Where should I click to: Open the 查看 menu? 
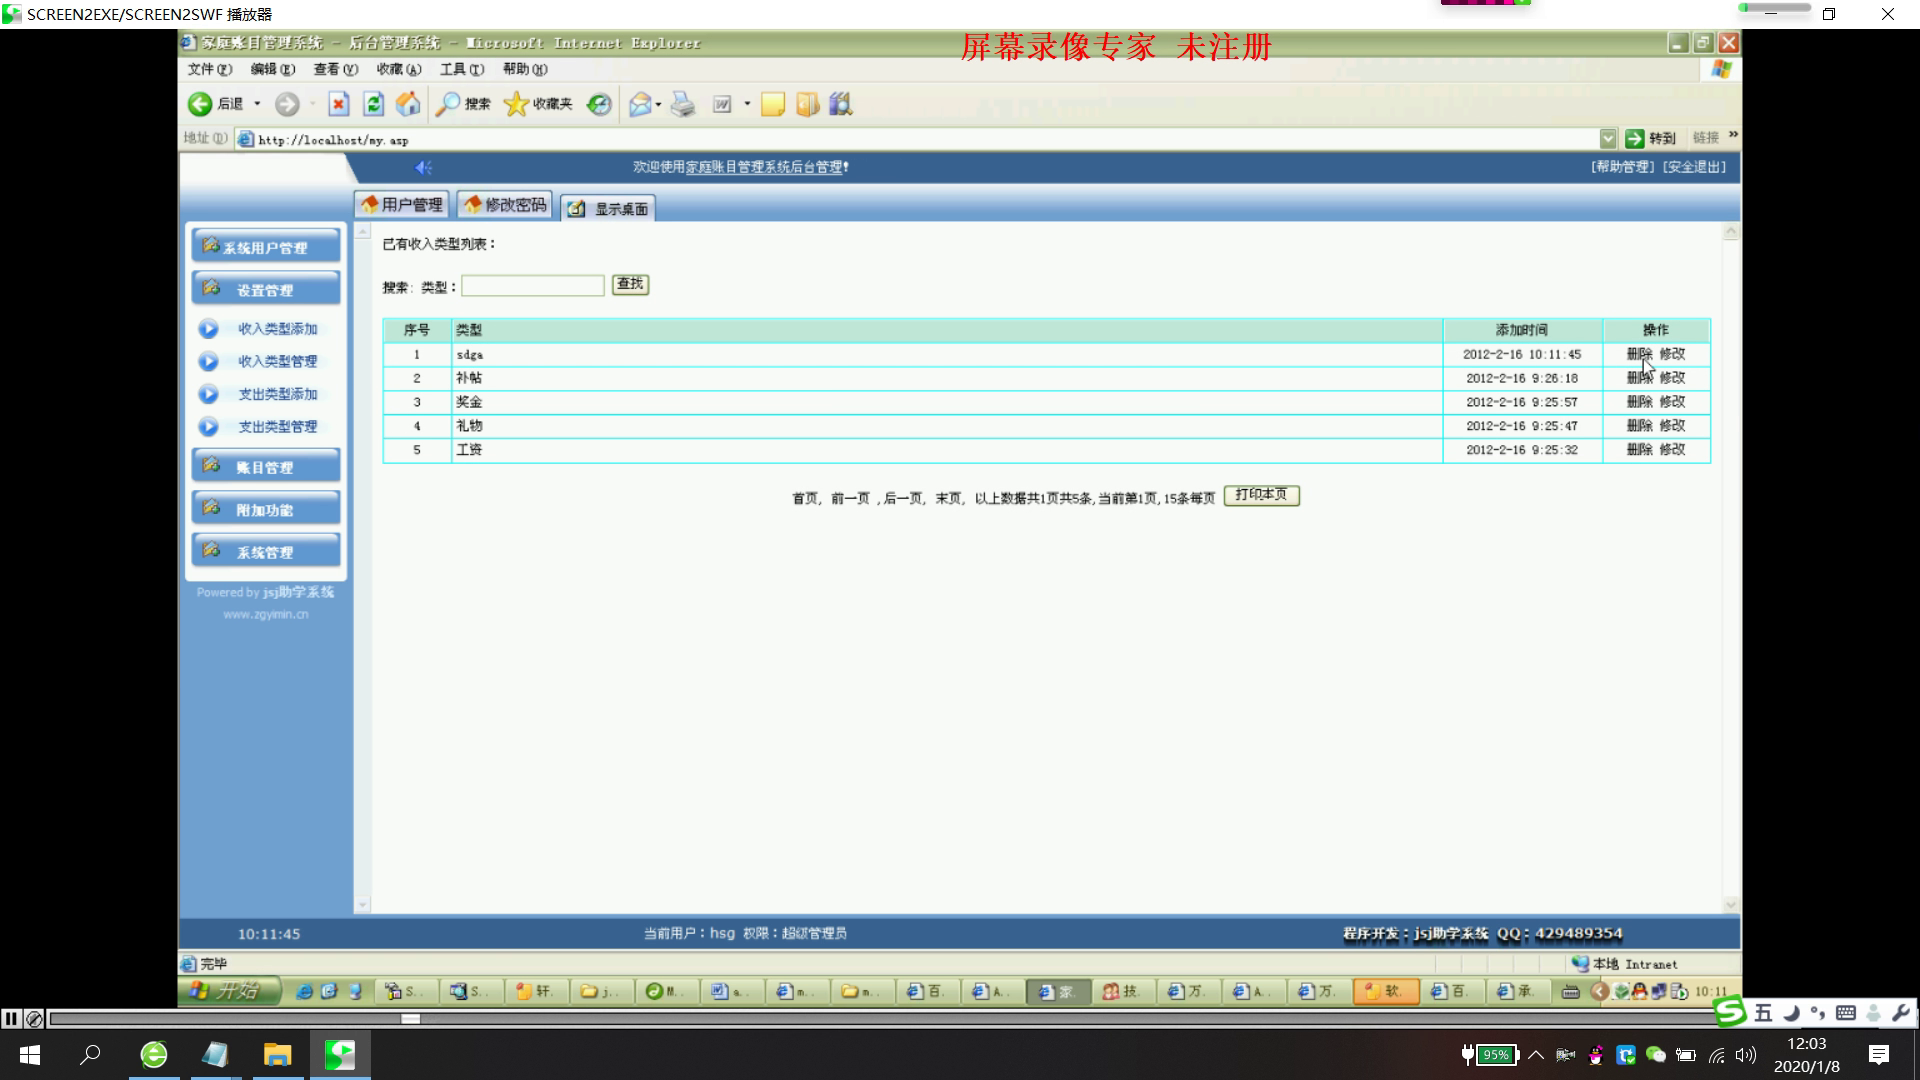pyautogui.click(x=336, y=69)
